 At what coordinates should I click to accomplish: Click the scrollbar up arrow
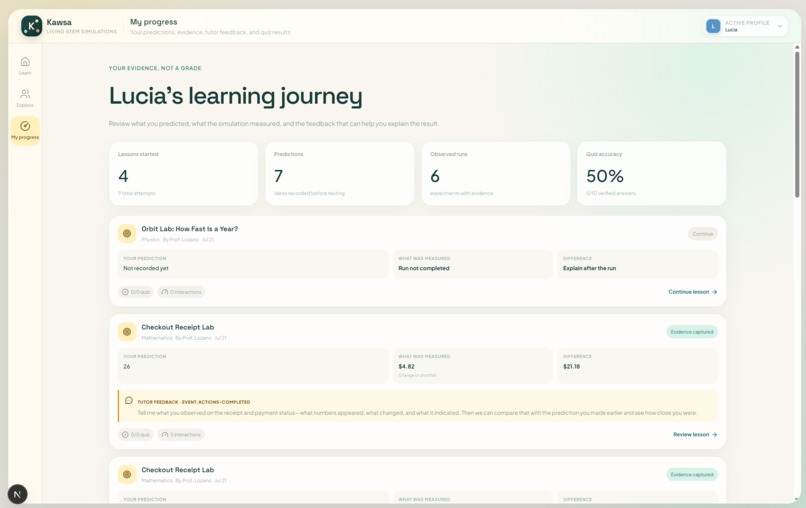click(797, 47)
